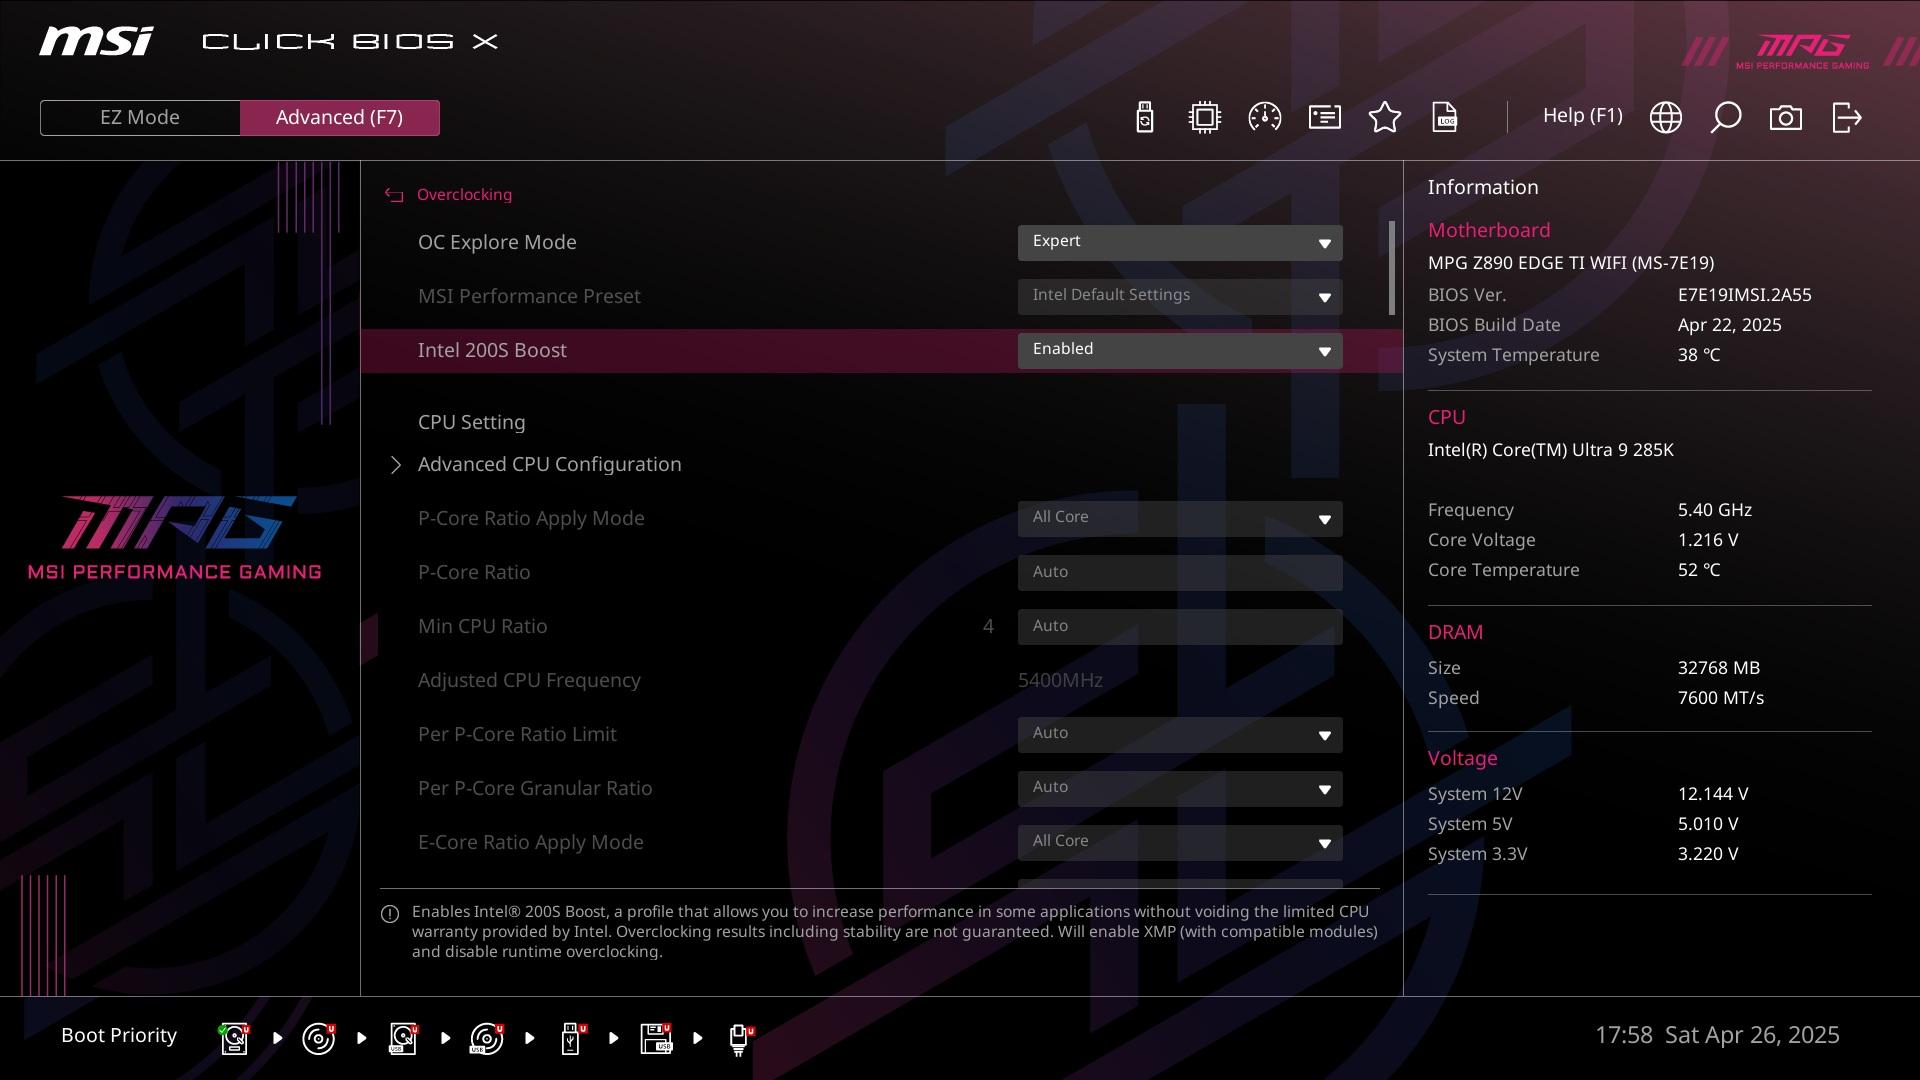Select the Intel 200S Boost row label
The image size is (1920, 1080).
(x=492, y=351)
